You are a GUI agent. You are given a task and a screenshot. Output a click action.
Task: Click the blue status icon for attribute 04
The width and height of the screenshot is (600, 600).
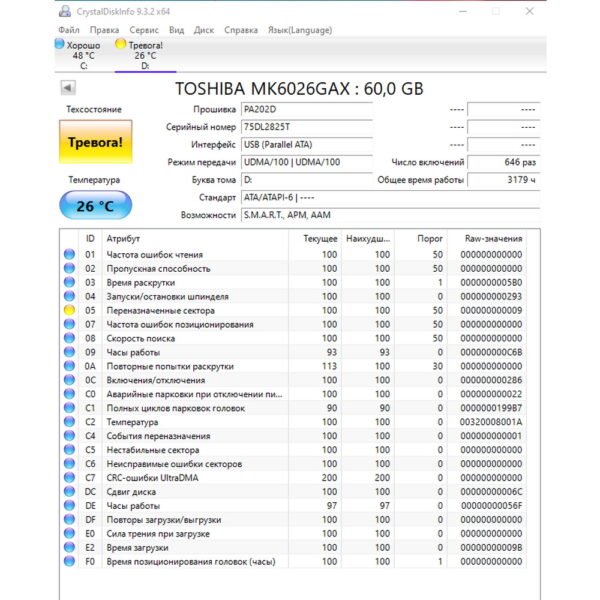(69, 297)
